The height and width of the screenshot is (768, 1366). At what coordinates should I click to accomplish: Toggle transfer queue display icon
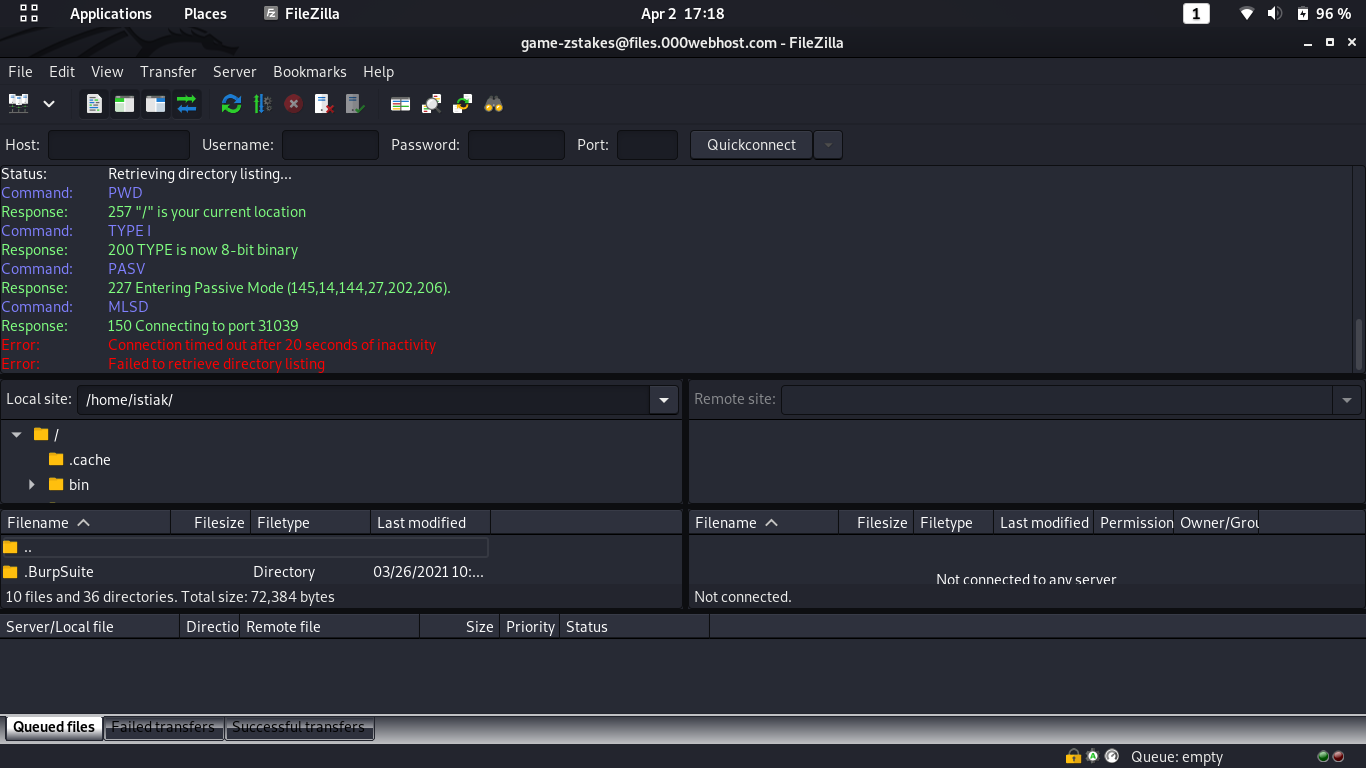point(186,103)
